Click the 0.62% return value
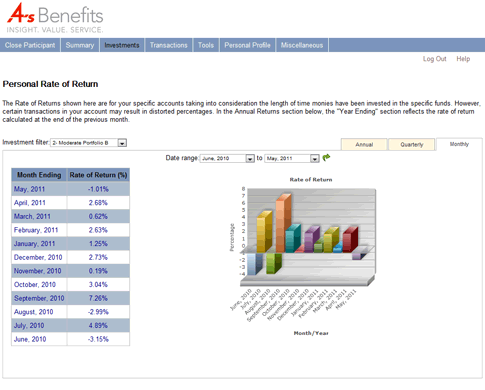 point(98,217)
